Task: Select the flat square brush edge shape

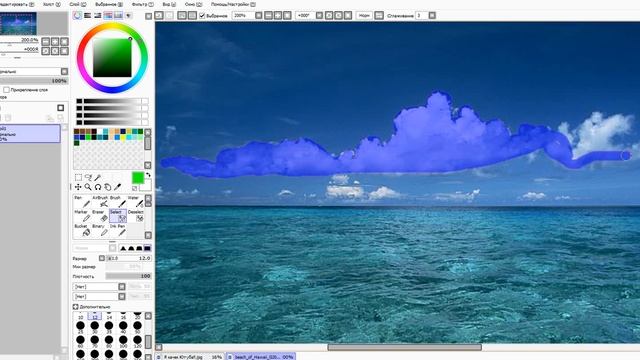Action: (147, 248)
